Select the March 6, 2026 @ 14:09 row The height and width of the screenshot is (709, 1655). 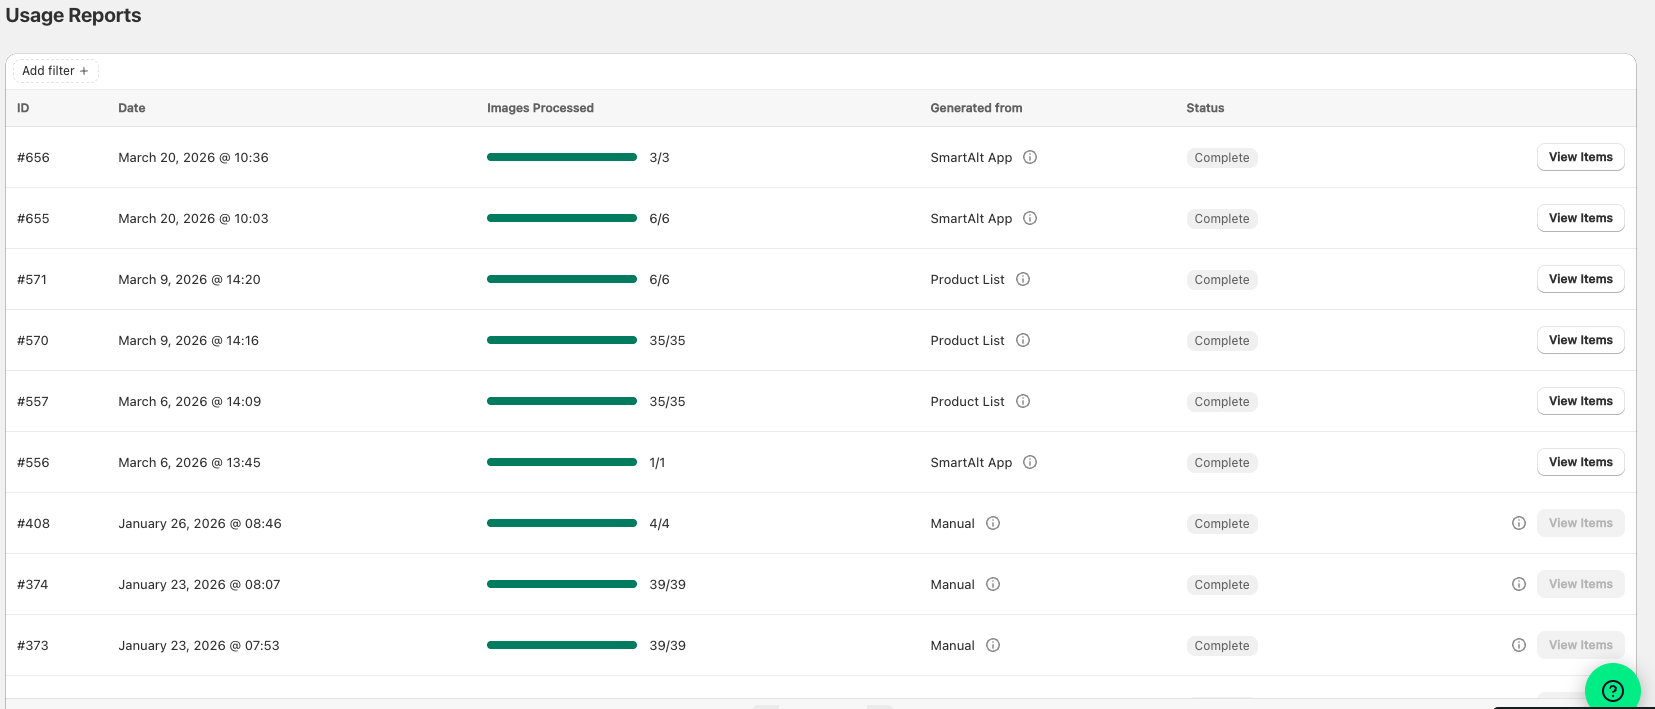pyautogui.click(x=820, y=401)
